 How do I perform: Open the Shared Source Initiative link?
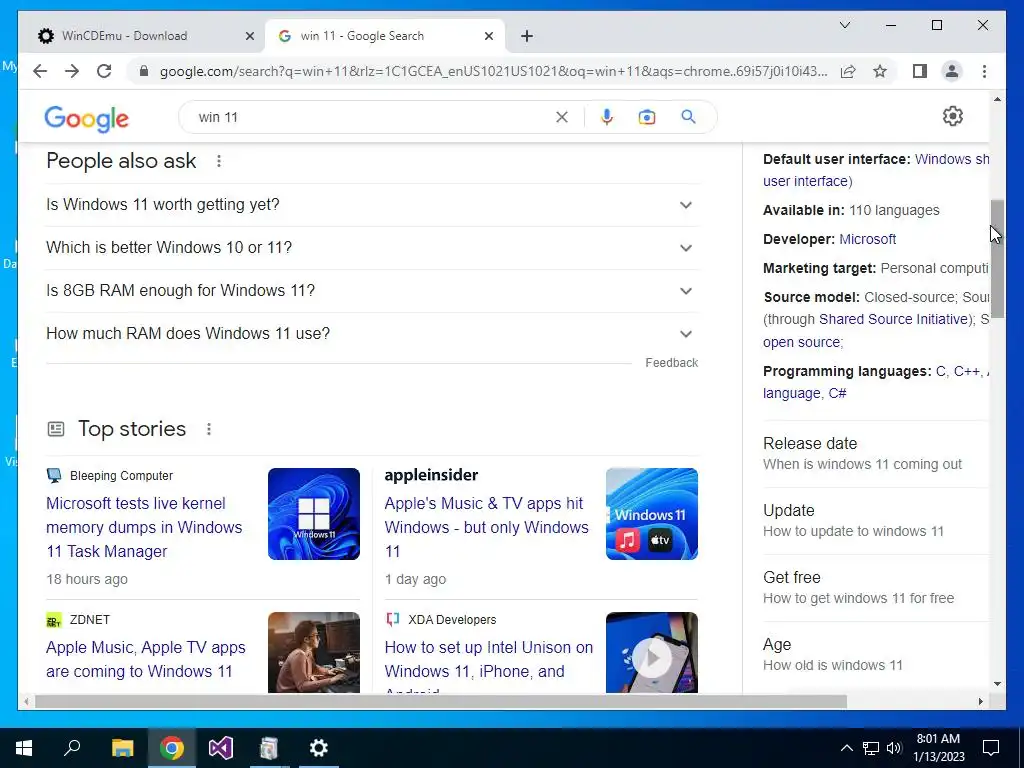[x=894, y=319]
